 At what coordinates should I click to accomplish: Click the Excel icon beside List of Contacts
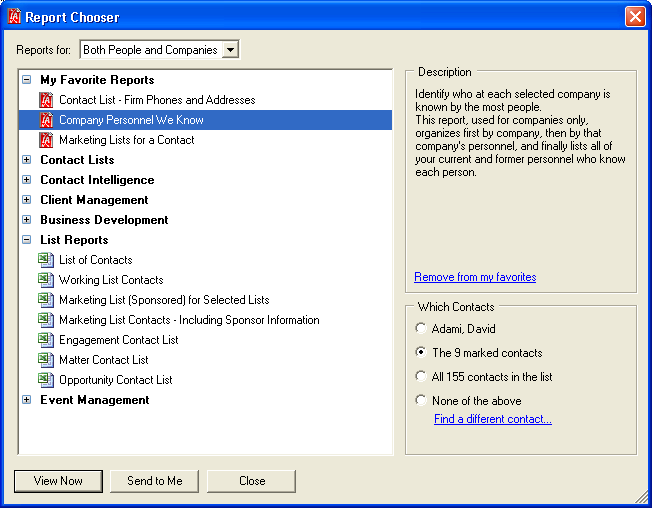(x=46, y=260)
